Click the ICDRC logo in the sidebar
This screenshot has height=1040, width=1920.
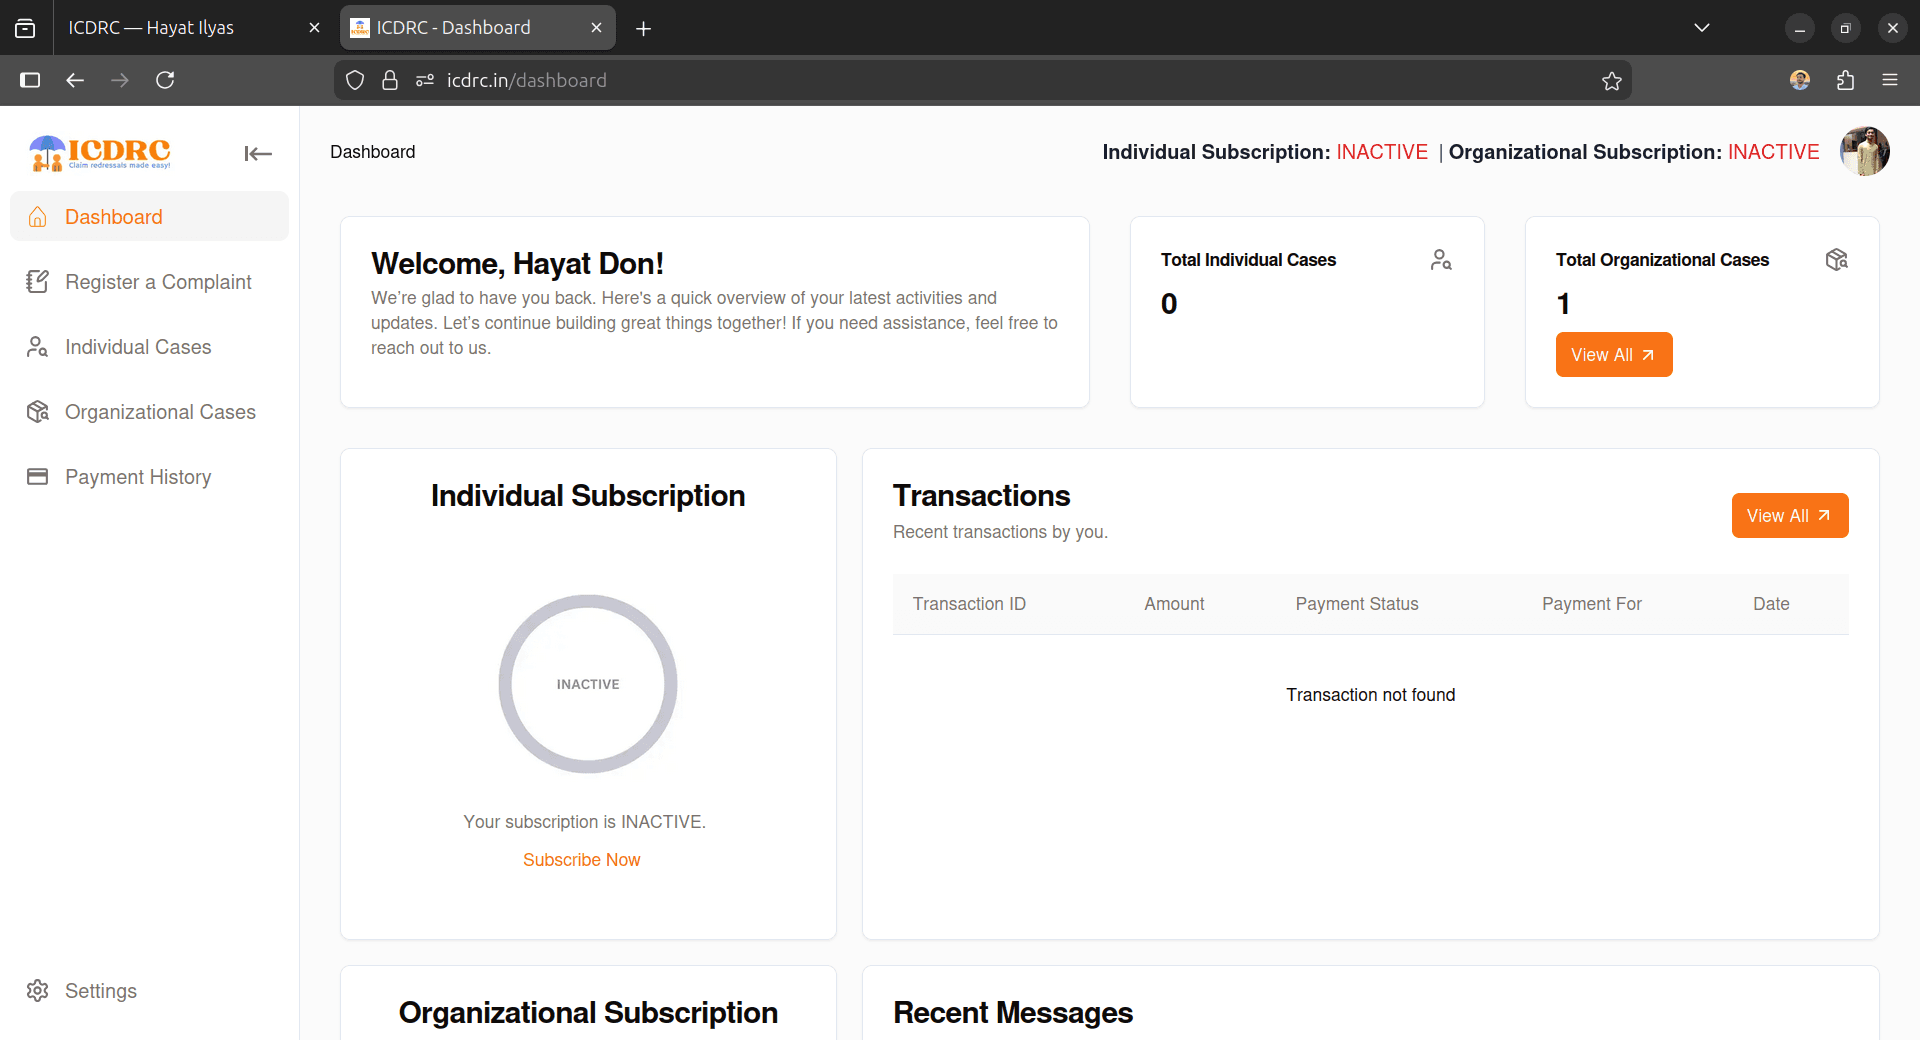point(100,153)
